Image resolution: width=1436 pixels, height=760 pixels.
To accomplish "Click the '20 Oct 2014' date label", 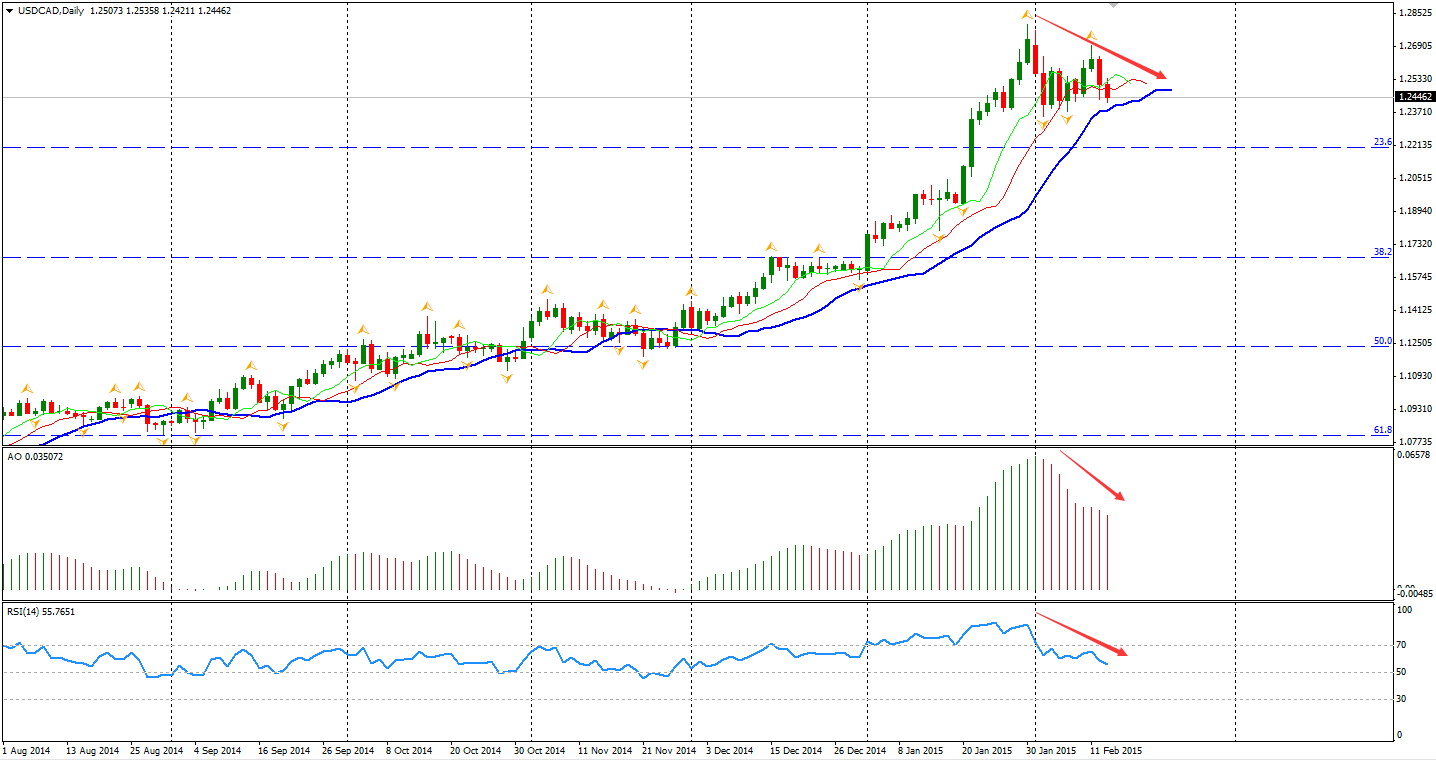I will pyautogui.click(x=474, y=749).
